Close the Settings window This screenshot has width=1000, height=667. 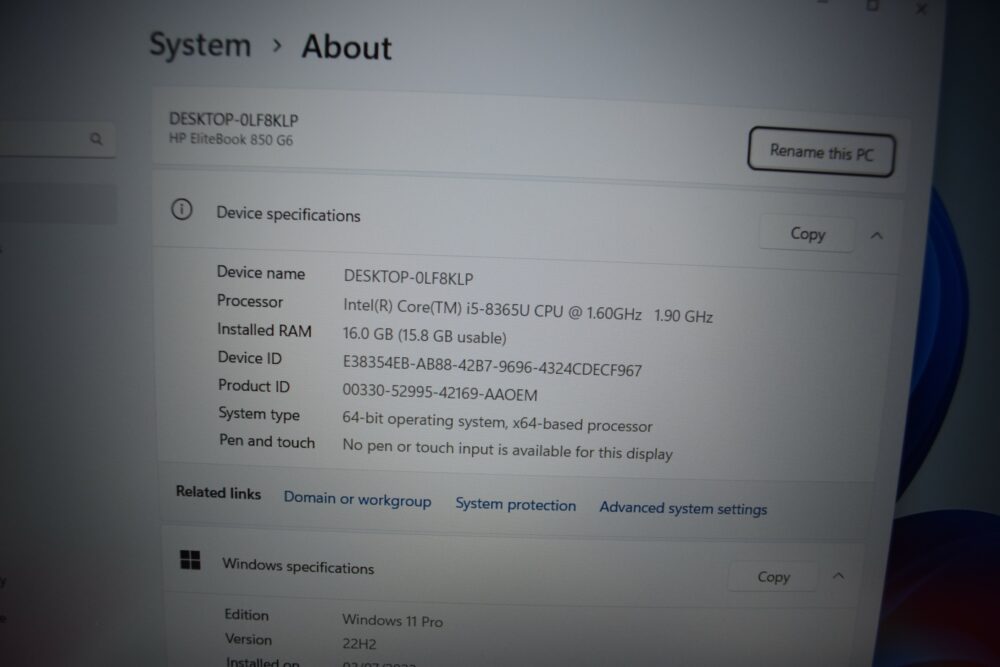pos(921,8)
